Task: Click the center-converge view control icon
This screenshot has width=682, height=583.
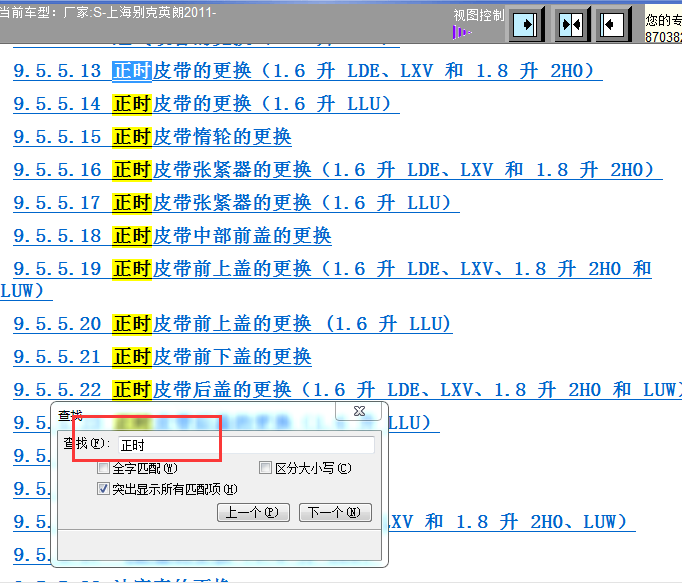Action: click(571, 24)
